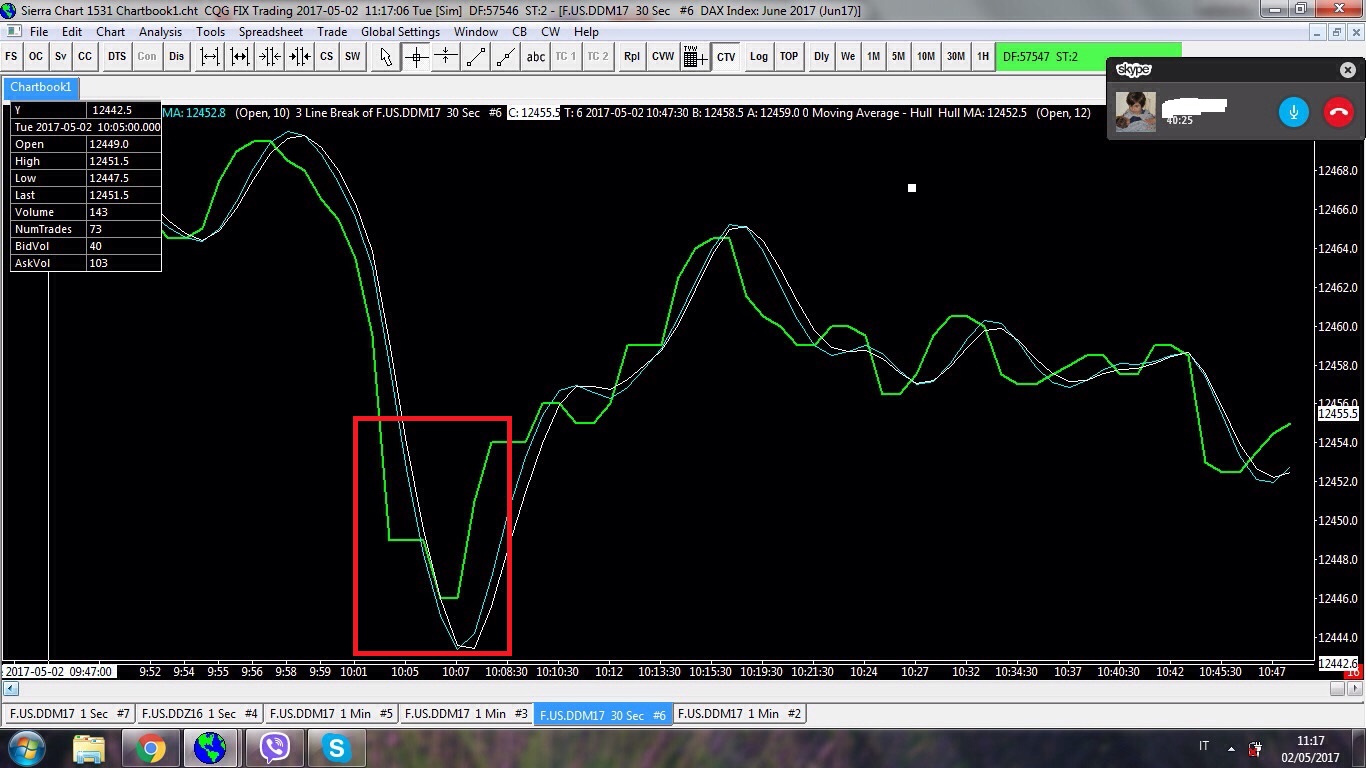Click the FS toolbar button
This screenshot has width=1366, height=768.
12,56
